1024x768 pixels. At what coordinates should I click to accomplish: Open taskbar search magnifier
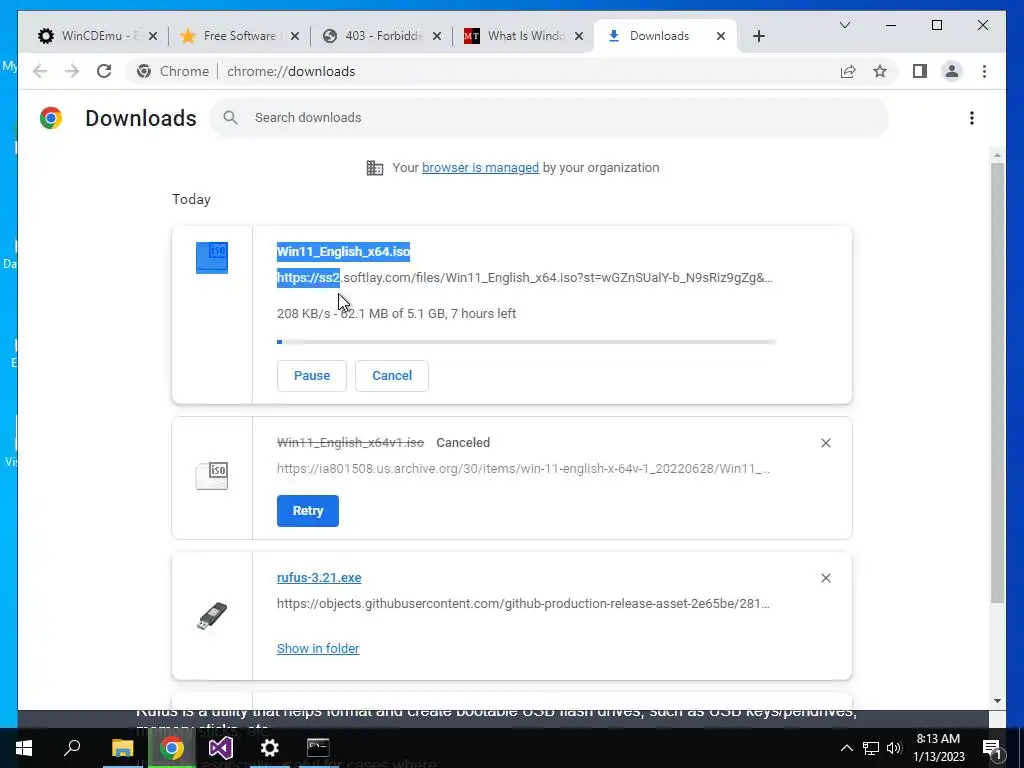click(x=72, y=748)
